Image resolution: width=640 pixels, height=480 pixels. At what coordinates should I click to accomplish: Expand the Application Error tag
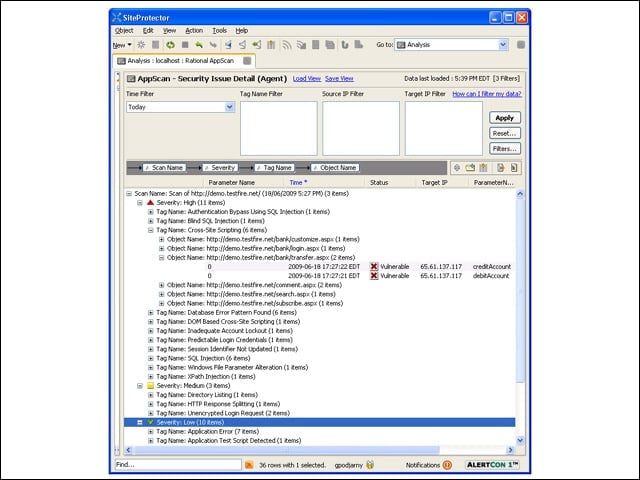(151, 431)
